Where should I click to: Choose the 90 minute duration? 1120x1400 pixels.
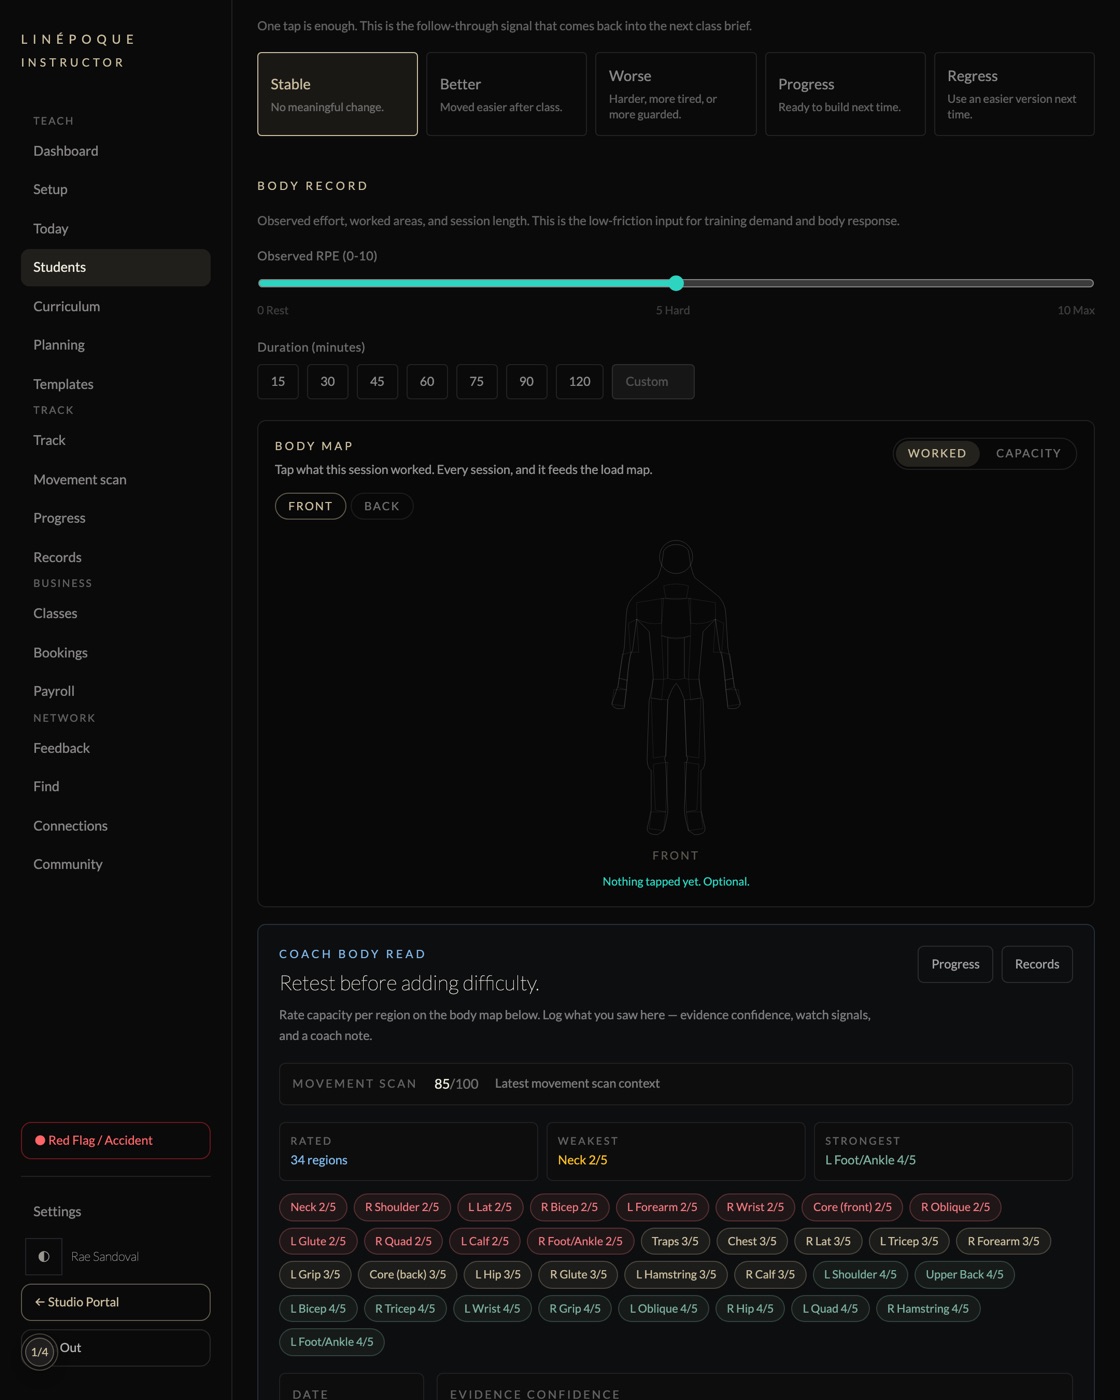point(526,381)
